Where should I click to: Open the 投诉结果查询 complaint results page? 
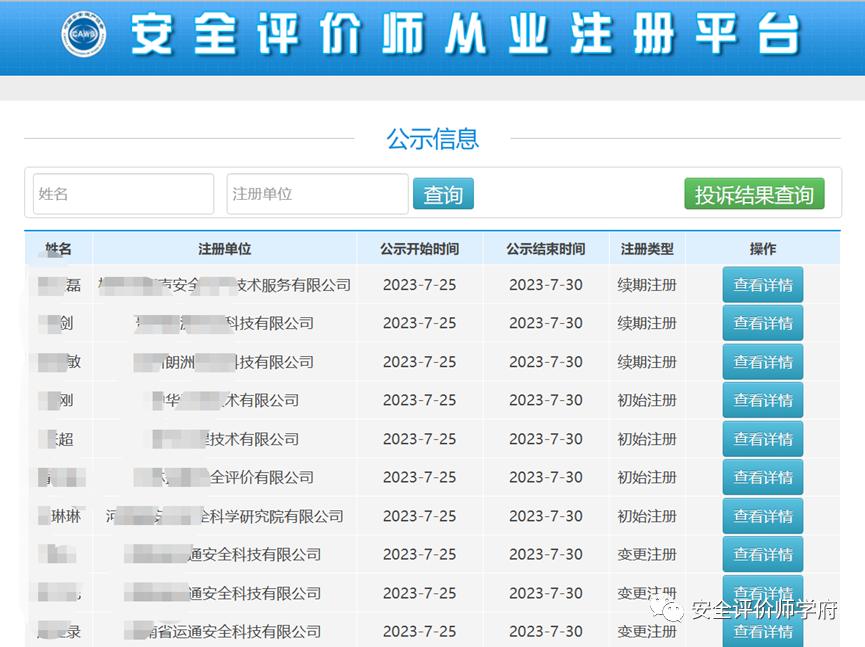[754, 193]
